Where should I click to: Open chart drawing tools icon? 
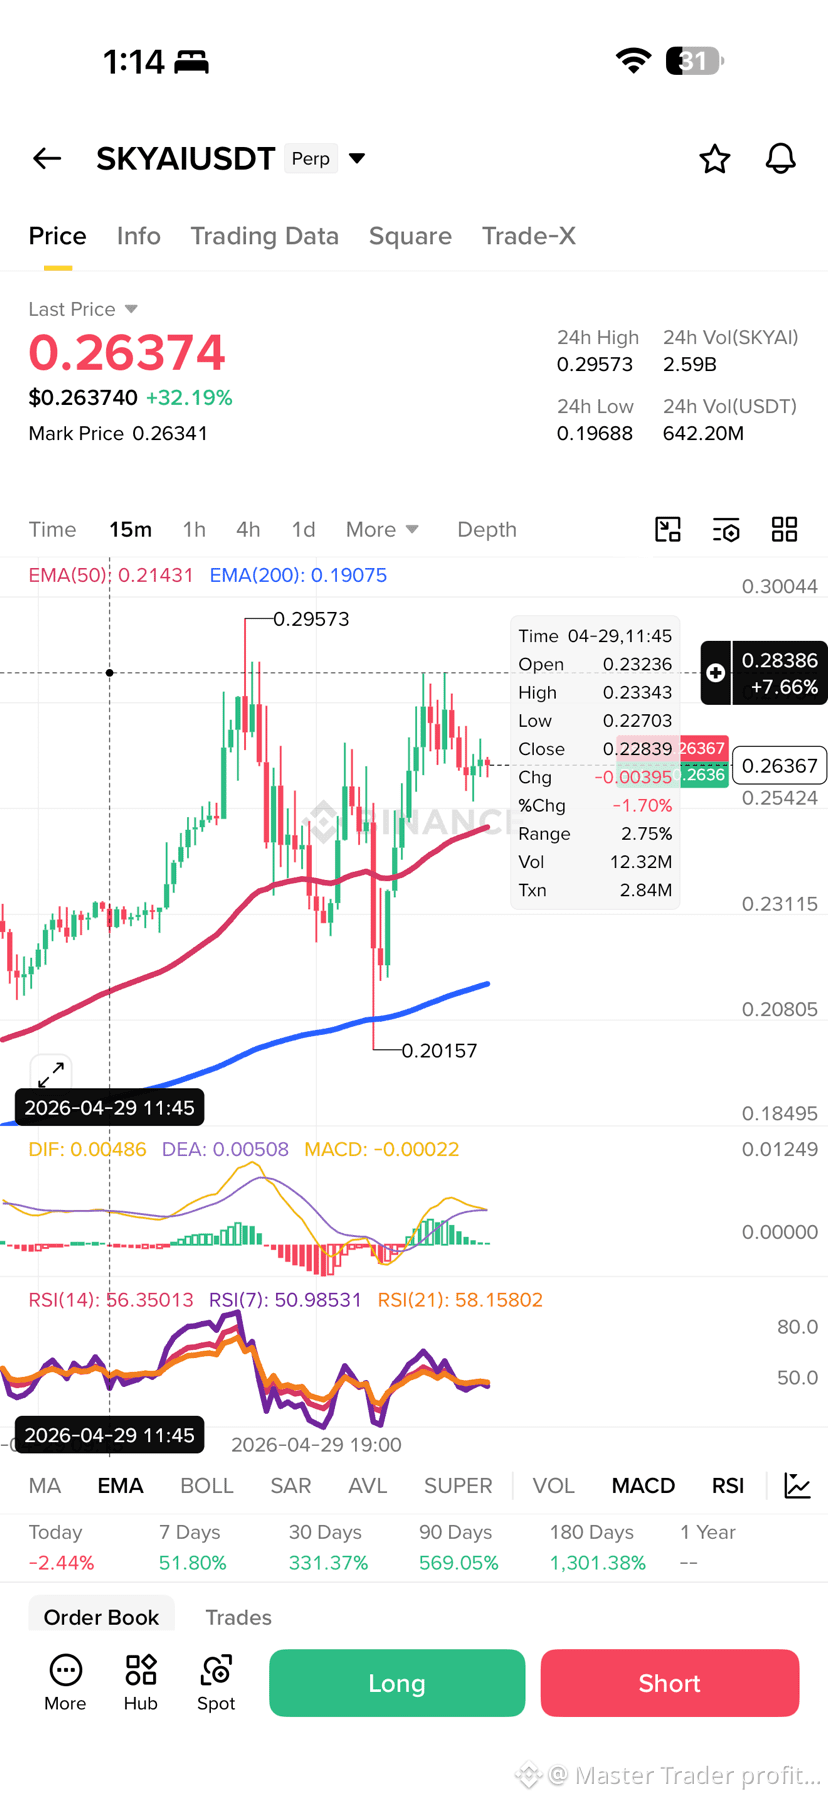[x=668, y=529]
